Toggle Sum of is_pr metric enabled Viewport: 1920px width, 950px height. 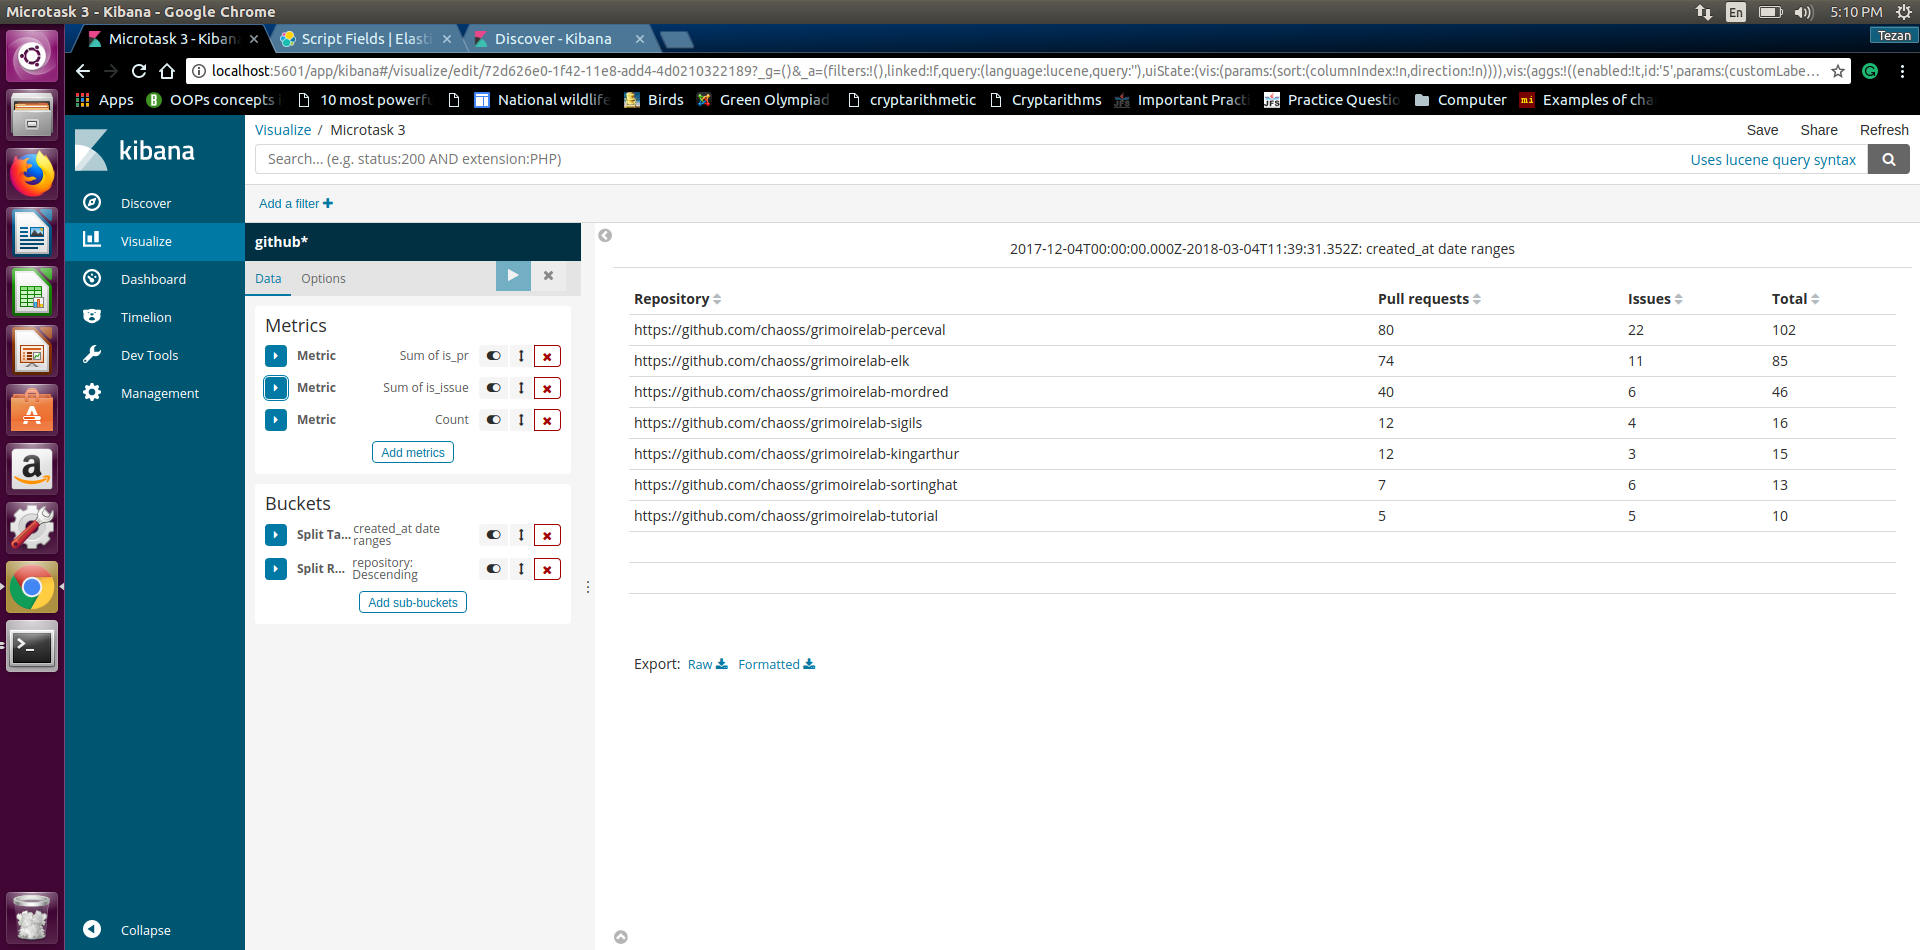point(493,356)
